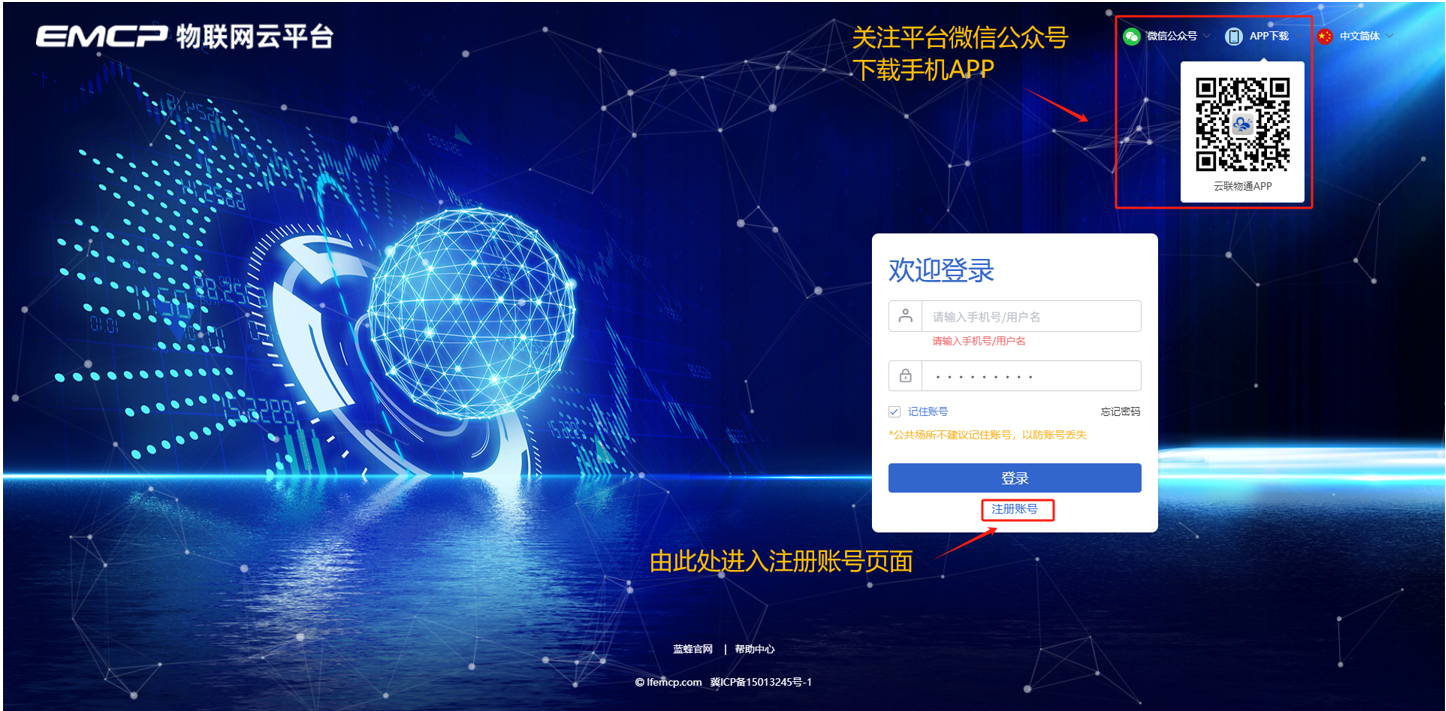Click the 手机号/用户名 input field
The image size is (1446, 711).
pyautogui.click(x=1031, y=316)
